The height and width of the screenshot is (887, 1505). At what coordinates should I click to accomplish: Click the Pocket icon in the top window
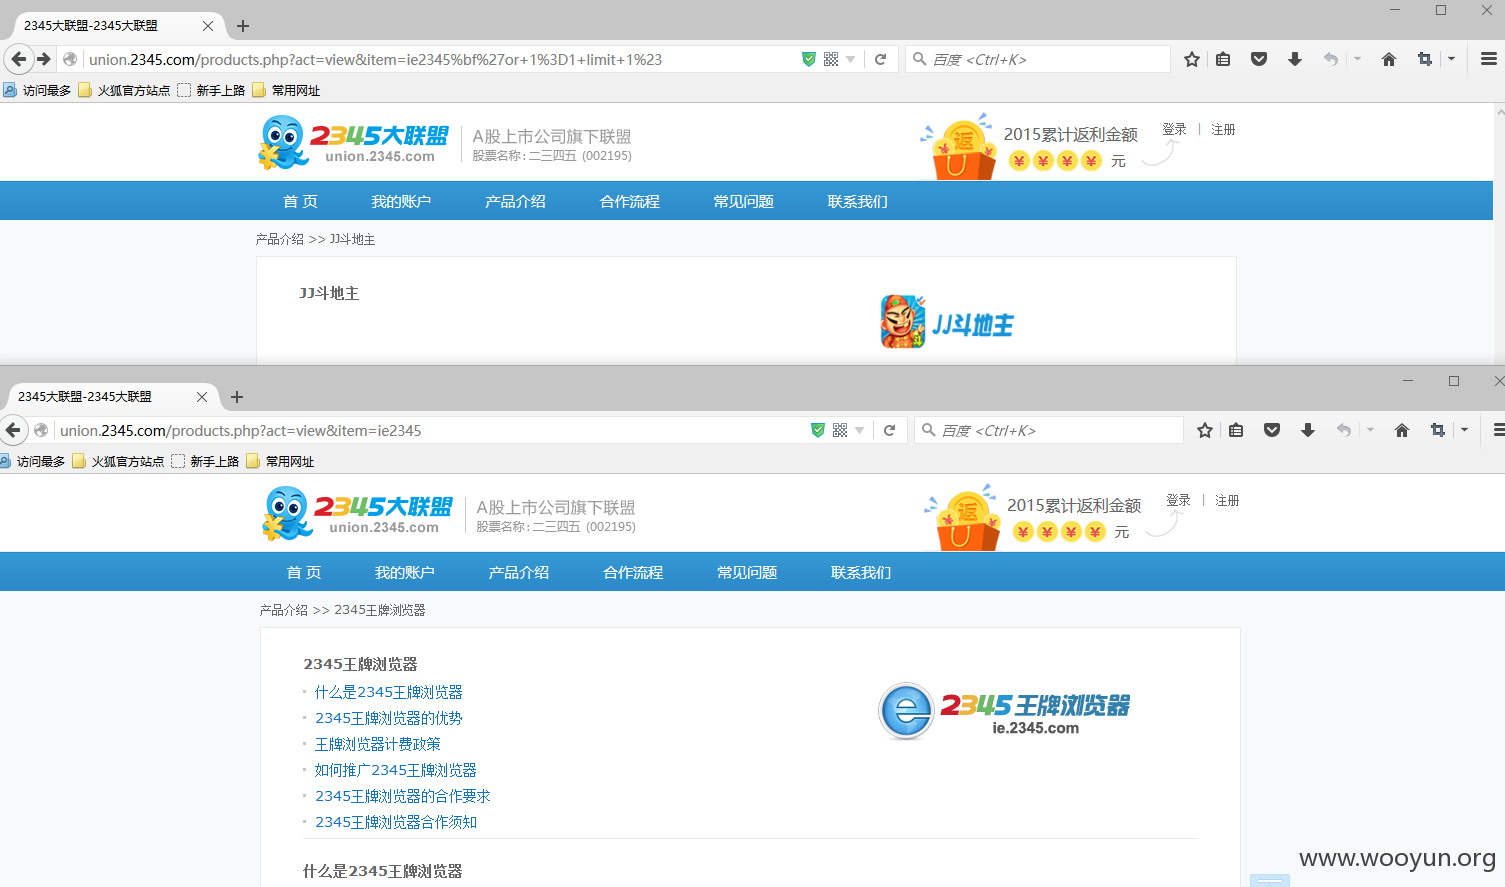pos(1259,59)
